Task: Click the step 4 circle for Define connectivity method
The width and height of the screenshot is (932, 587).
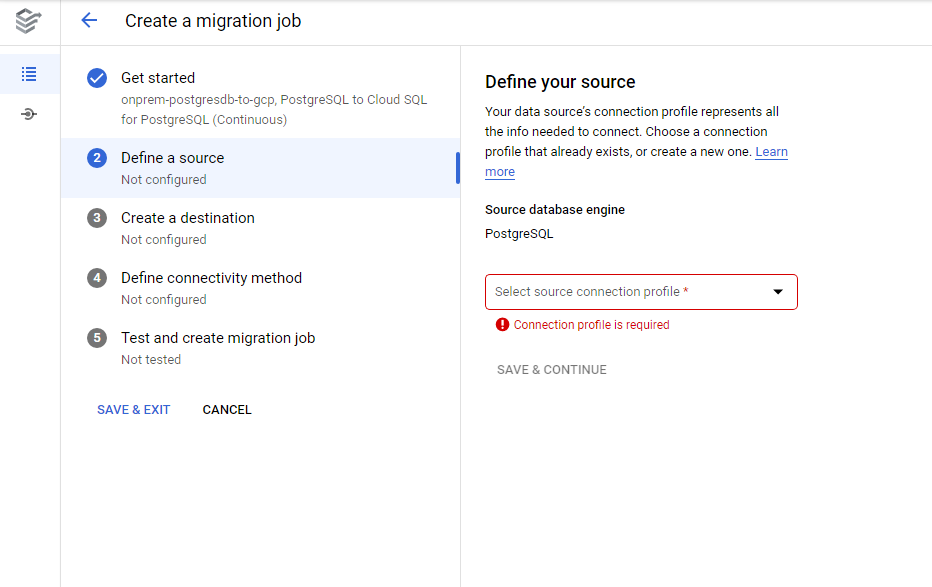Action: coord(96,278)
